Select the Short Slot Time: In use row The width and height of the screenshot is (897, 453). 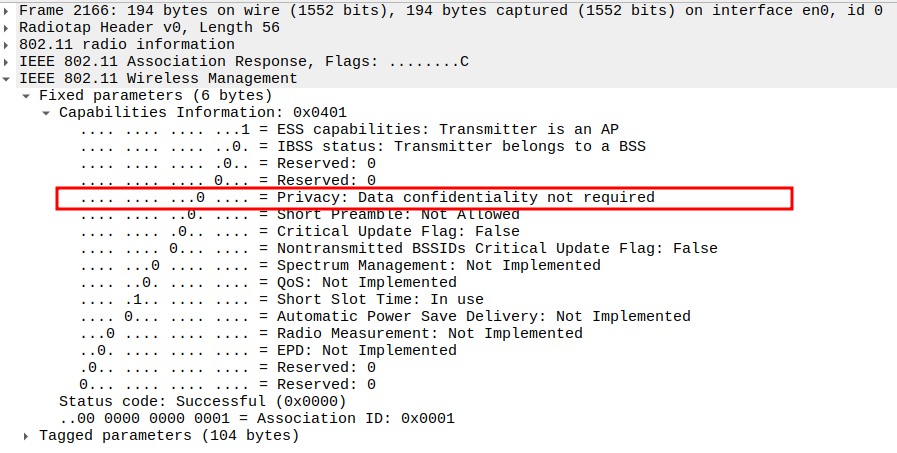(380, 300)
